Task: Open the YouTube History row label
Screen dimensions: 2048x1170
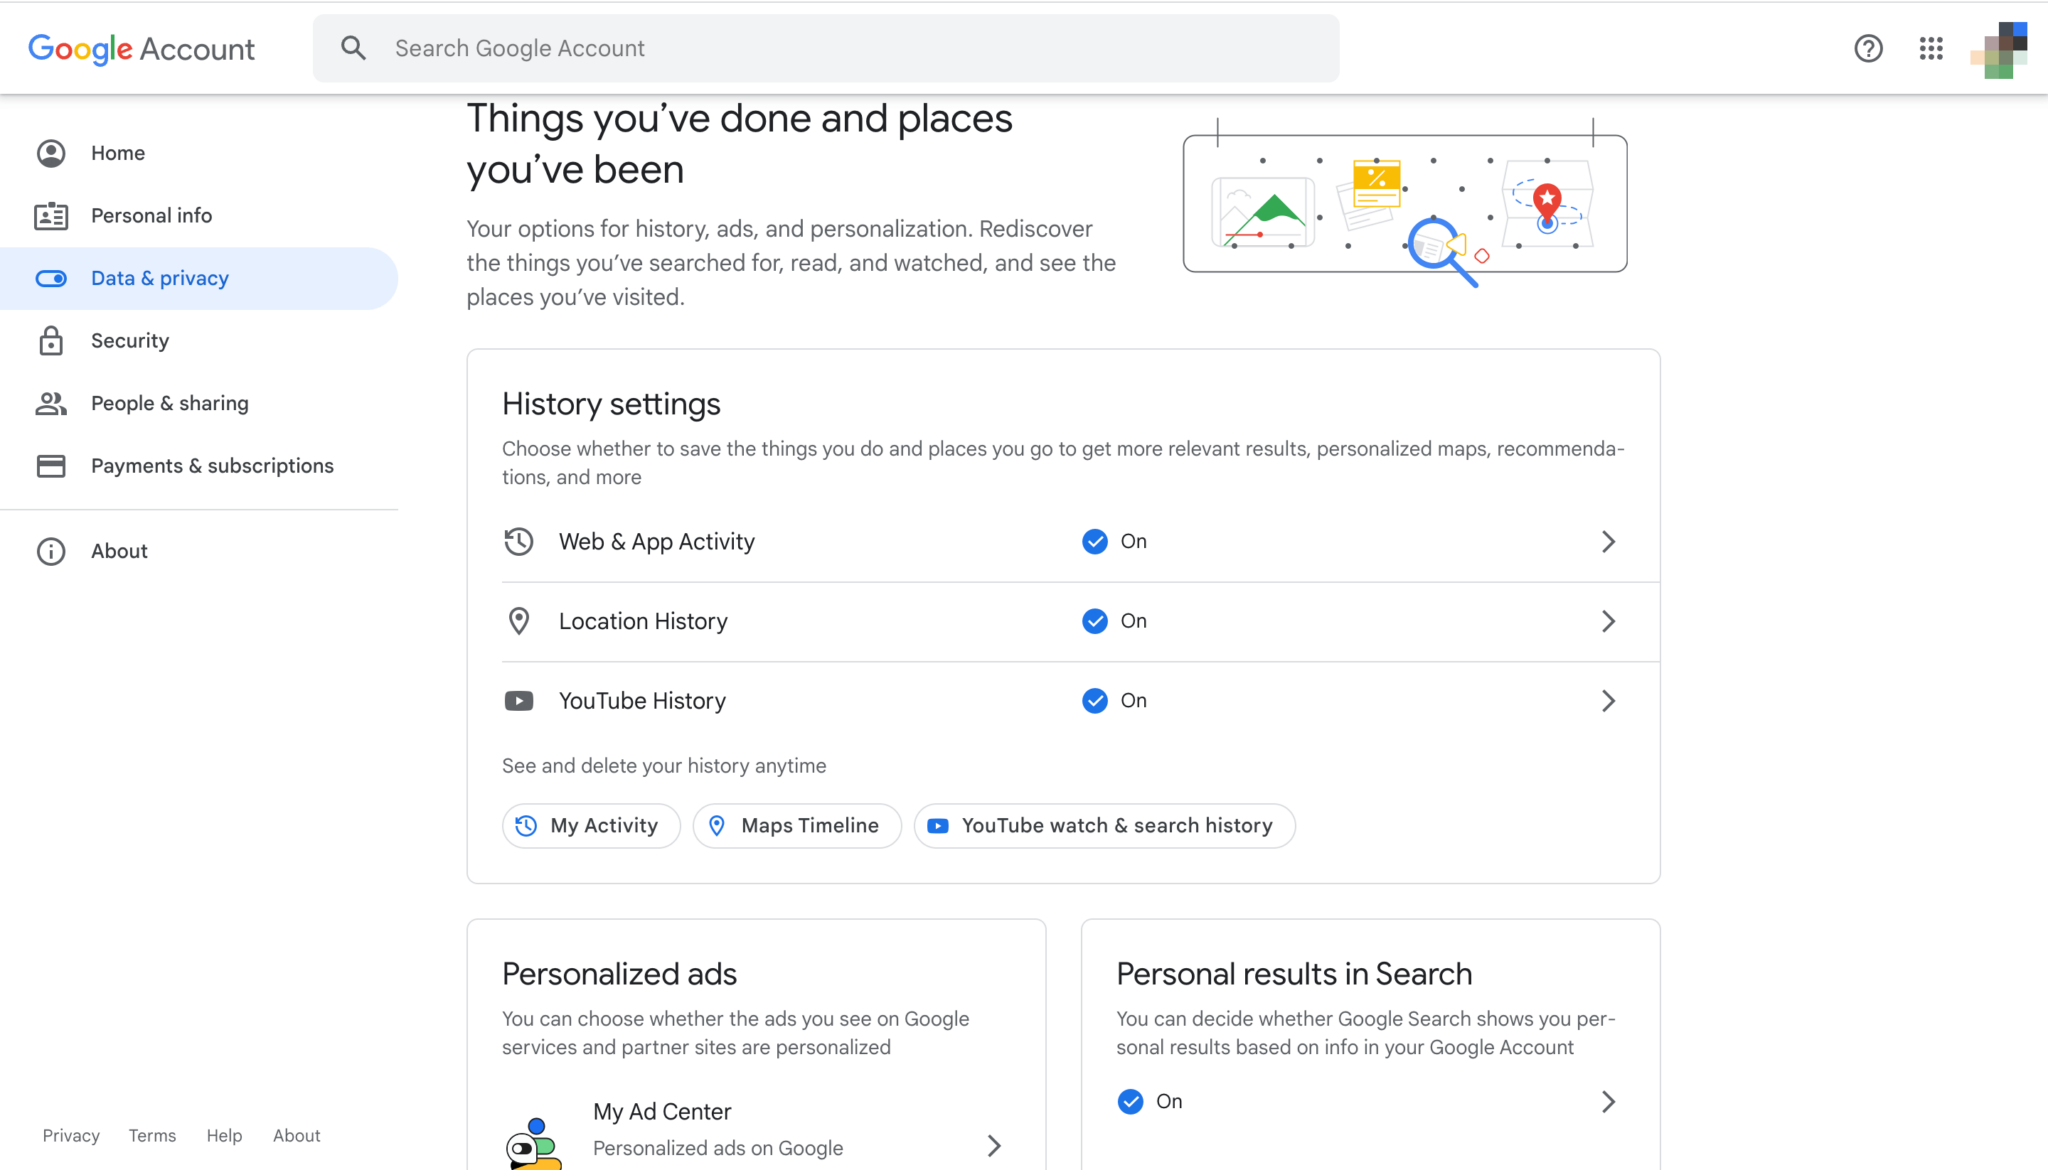Action: (x=642, y=701)
